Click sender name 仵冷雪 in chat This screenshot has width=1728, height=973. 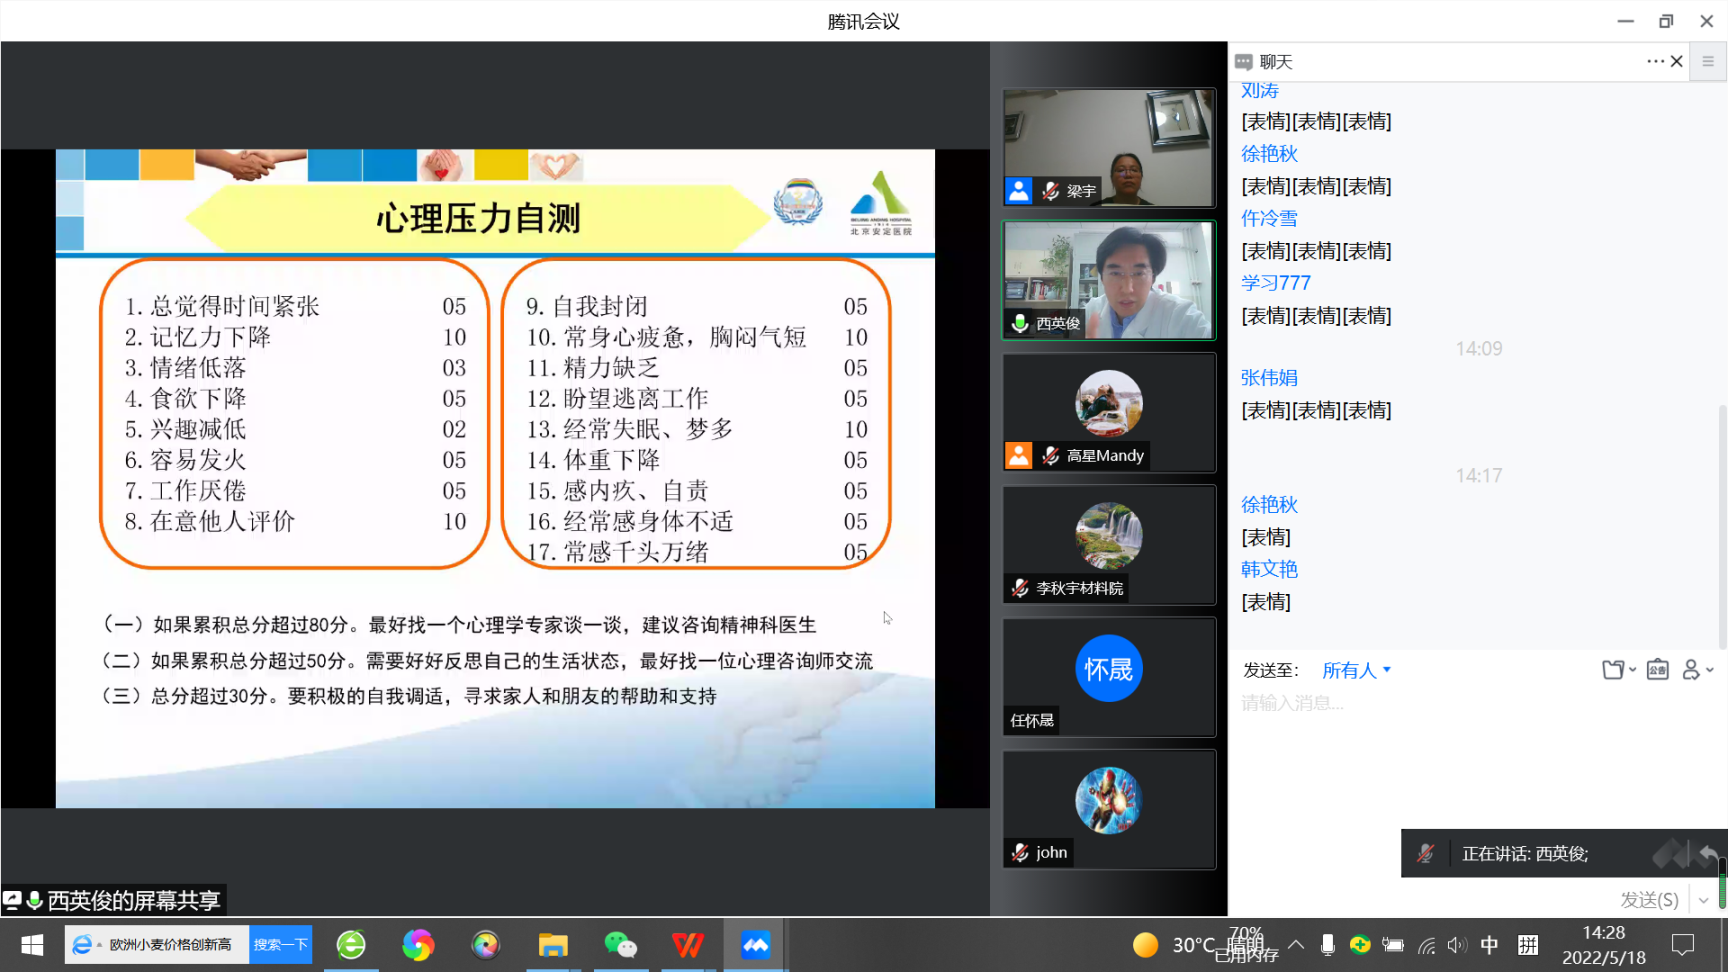point(1269,218)
